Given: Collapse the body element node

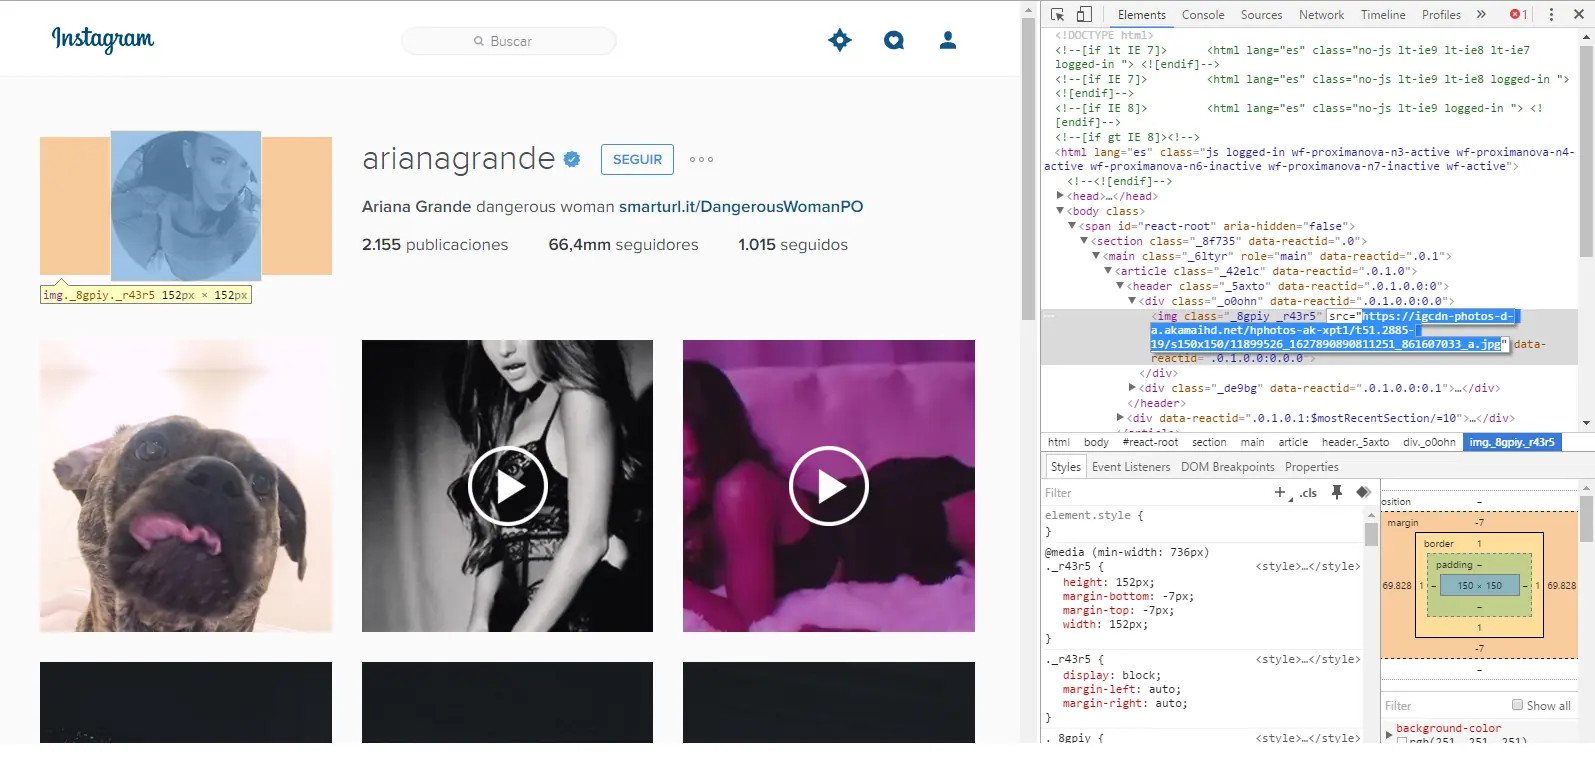Looking at the screenshot, I should click(1060, 211).
